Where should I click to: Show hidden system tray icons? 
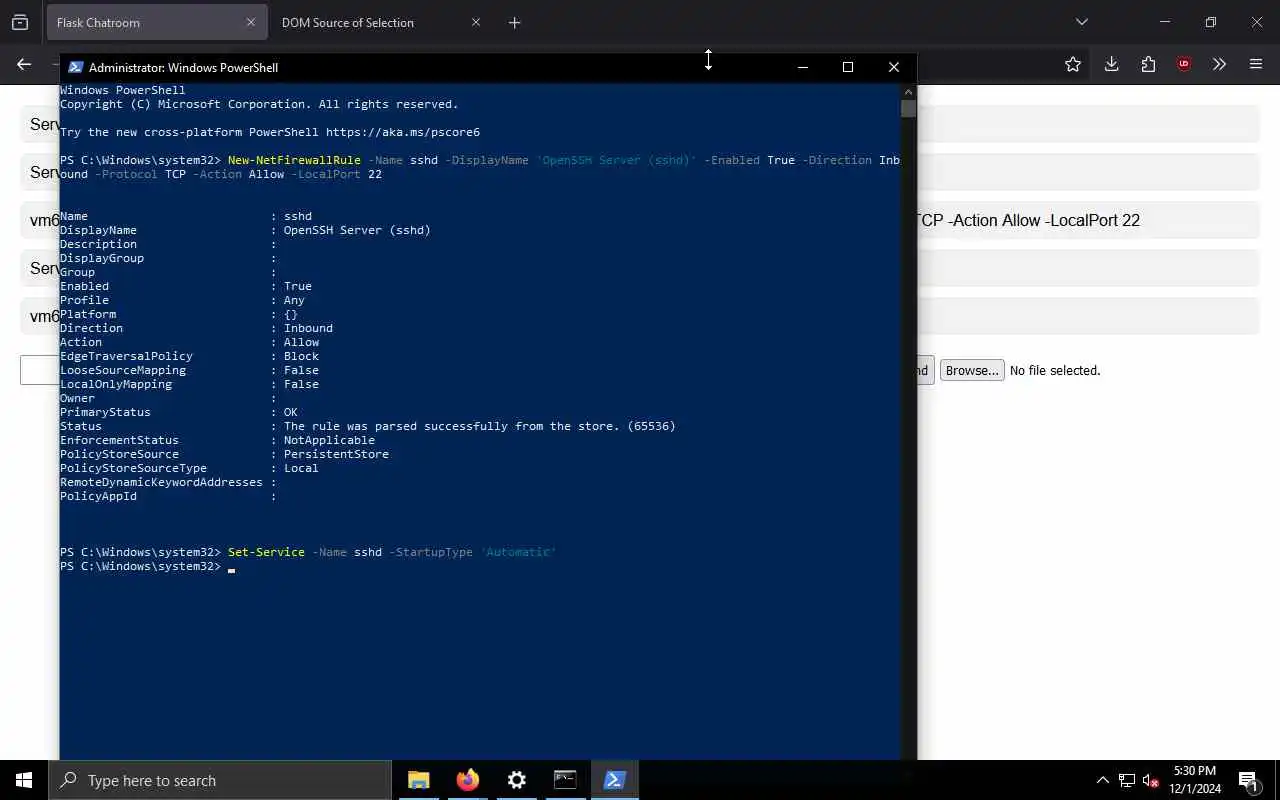point(1102,780)
